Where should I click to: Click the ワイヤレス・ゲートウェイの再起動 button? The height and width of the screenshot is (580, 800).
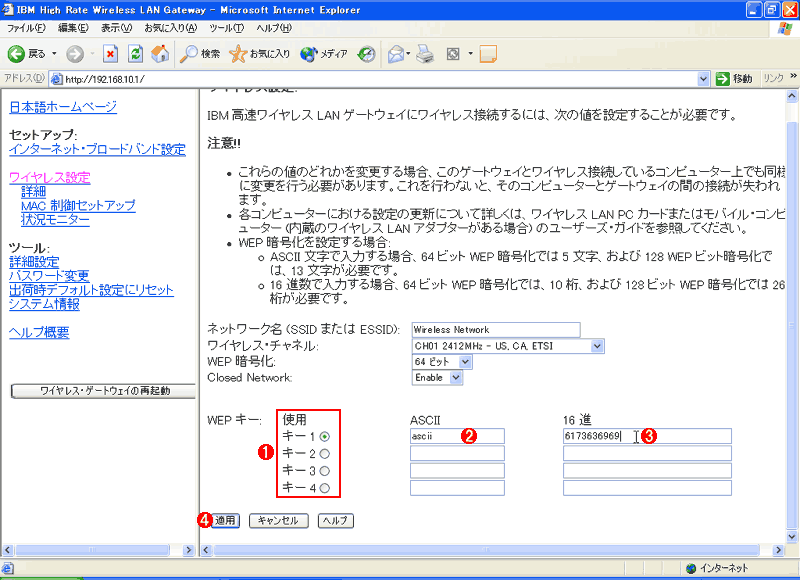pyautogui.click(x=104, y=391)
